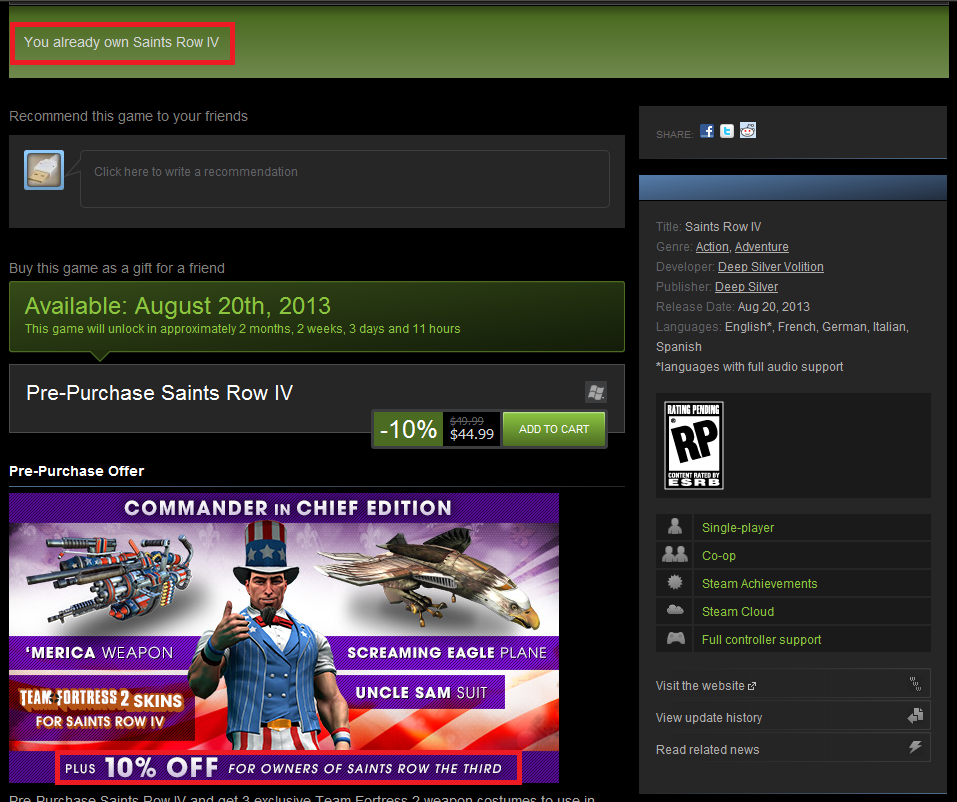Click the user avatar next to recommendation box
Viewport: 957px width, 802px height.
(44, 170)
